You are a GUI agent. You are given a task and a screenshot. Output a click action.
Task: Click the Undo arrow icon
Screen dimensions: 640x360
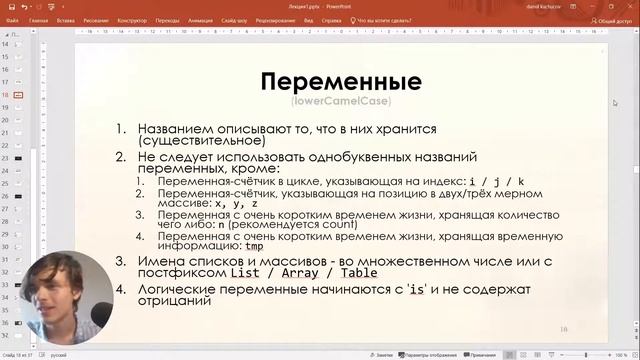[x=24, y=7]
